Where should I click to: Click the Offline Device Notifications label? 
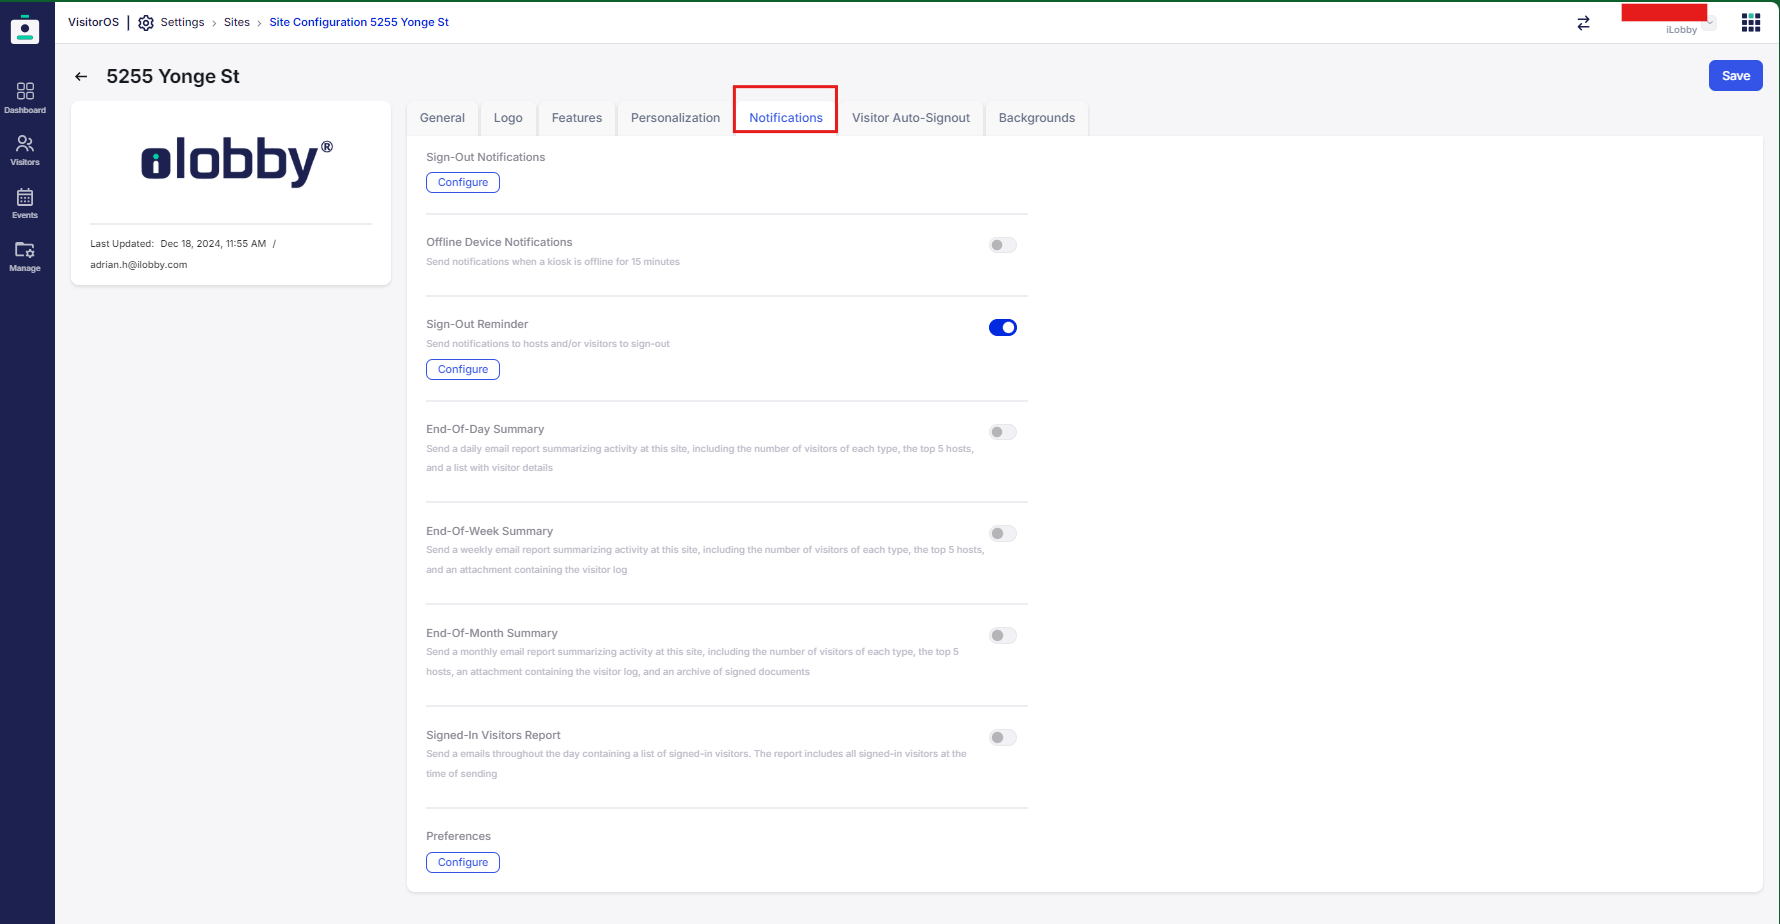[499, 242]
